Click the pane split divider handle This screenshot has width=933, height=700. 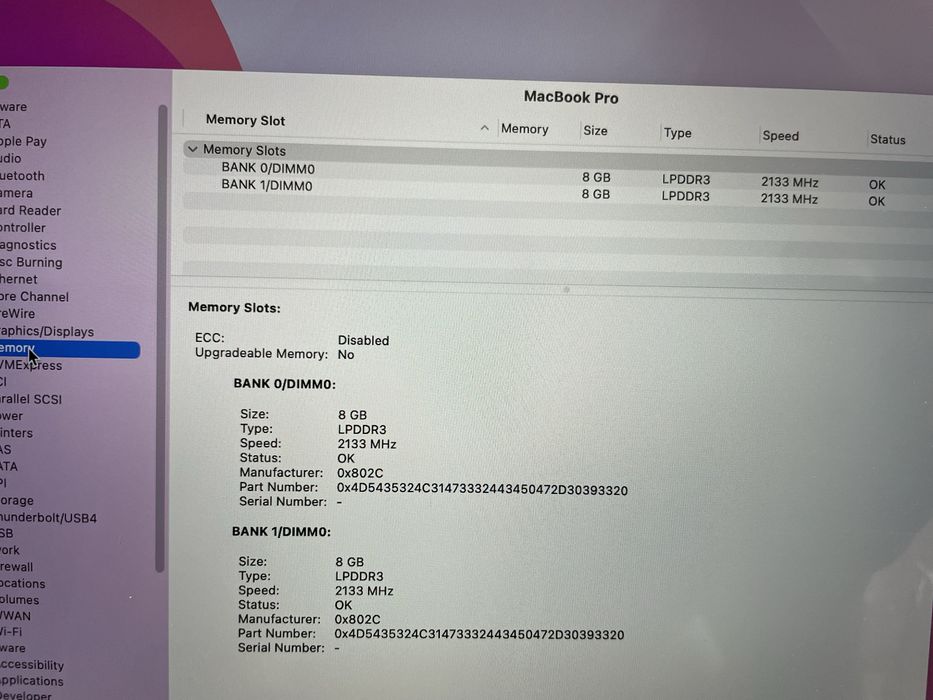[x=566, y=289]
